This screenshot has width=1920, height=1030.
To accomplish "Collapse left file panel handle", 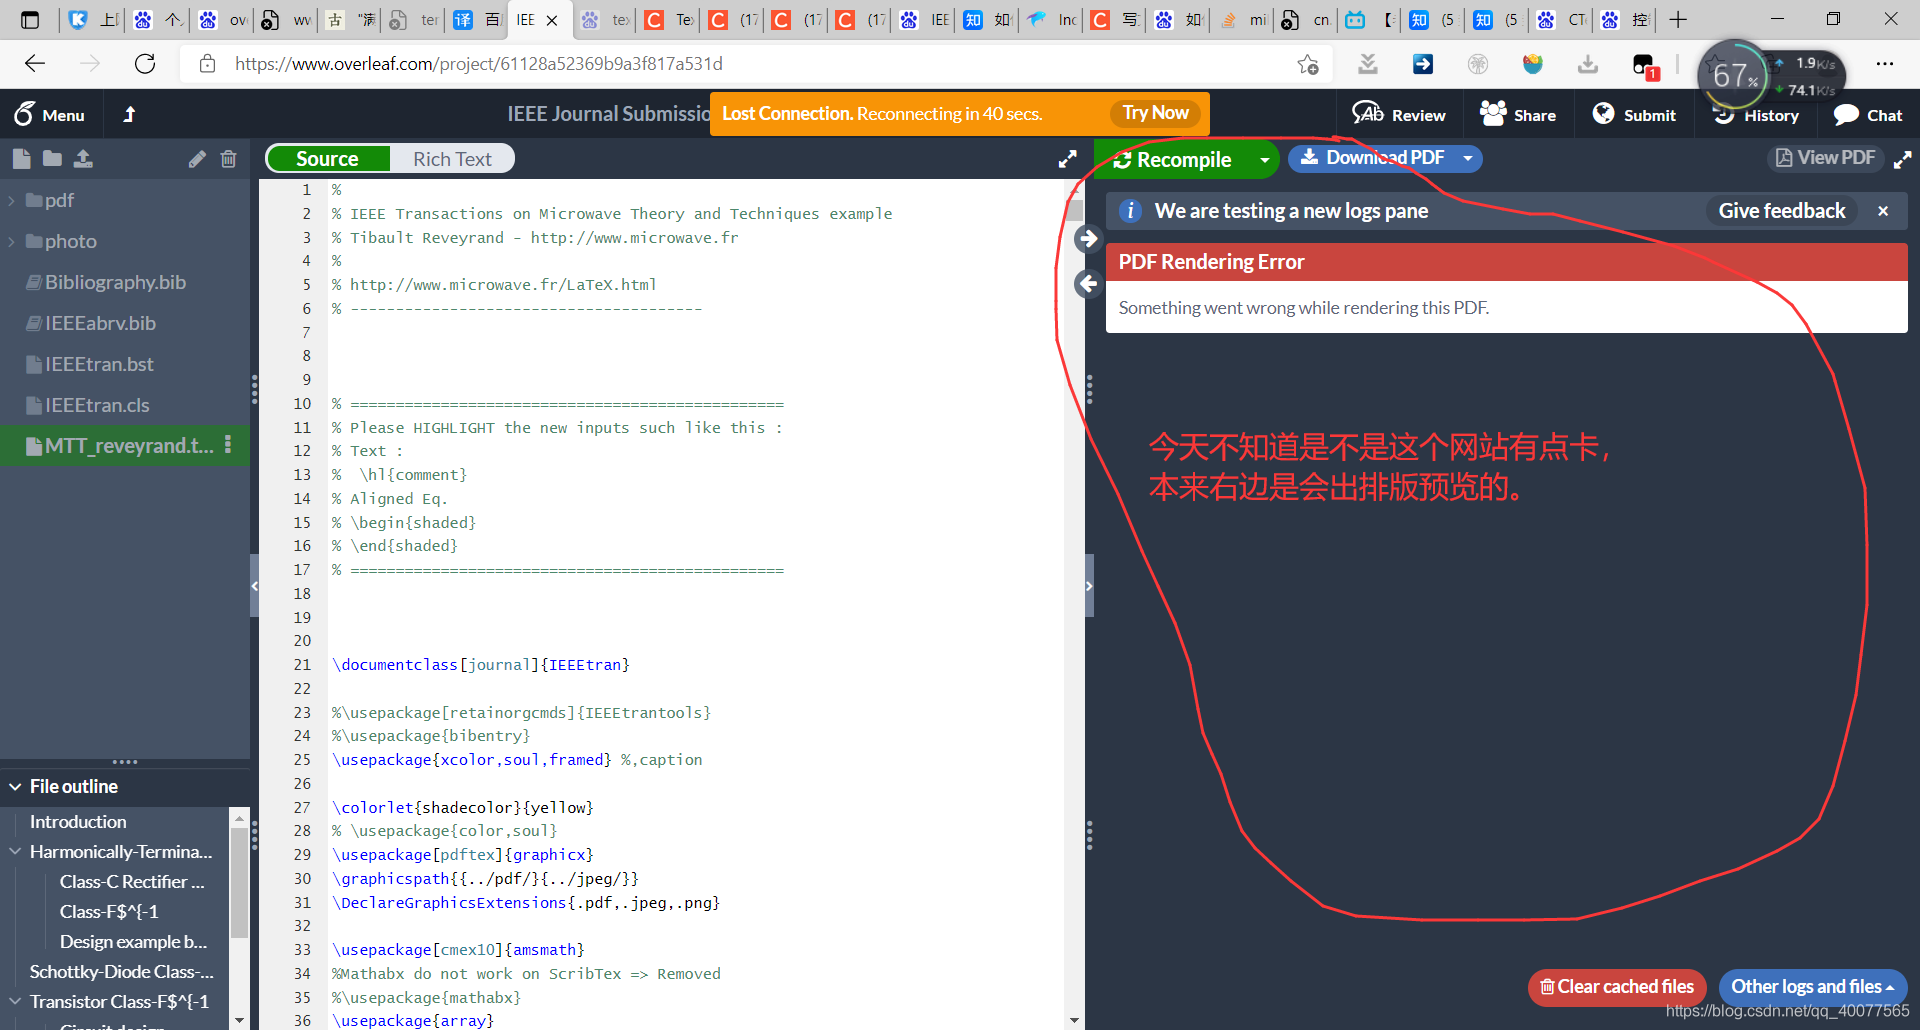I will coord(254,586).
